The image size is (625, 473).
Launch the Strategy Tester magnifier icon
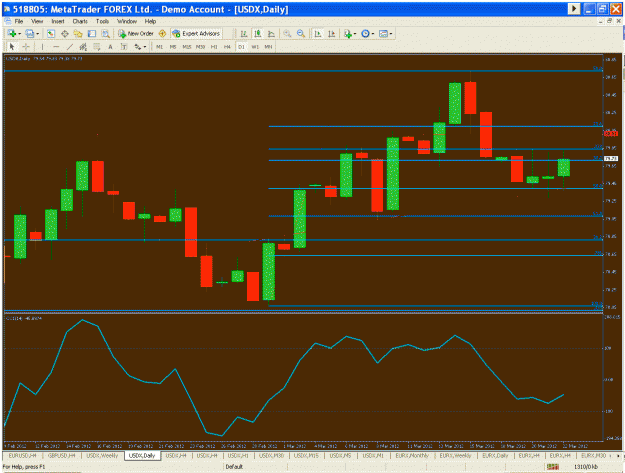click(x=106, y=34)
